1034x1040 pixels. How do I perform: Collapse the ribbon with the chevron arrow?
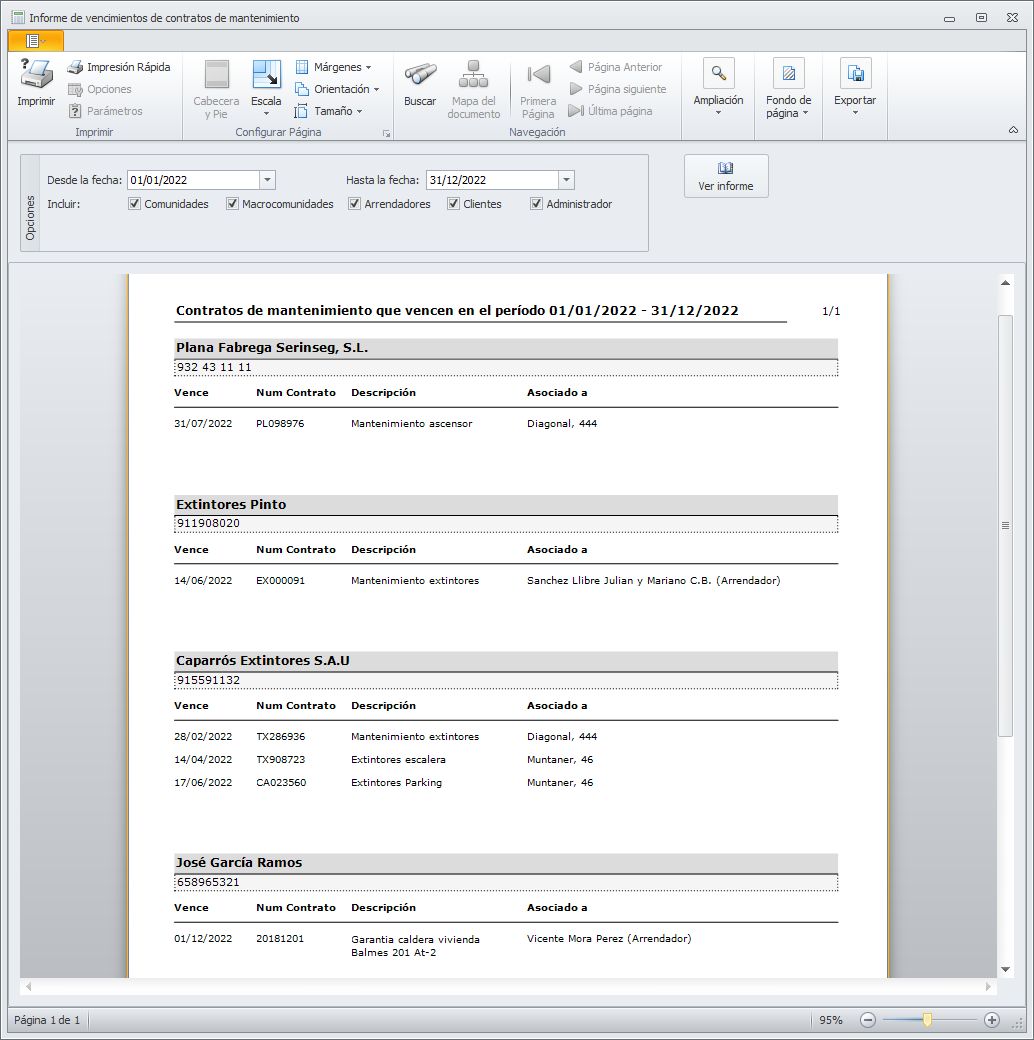(x=1013, y=131)
